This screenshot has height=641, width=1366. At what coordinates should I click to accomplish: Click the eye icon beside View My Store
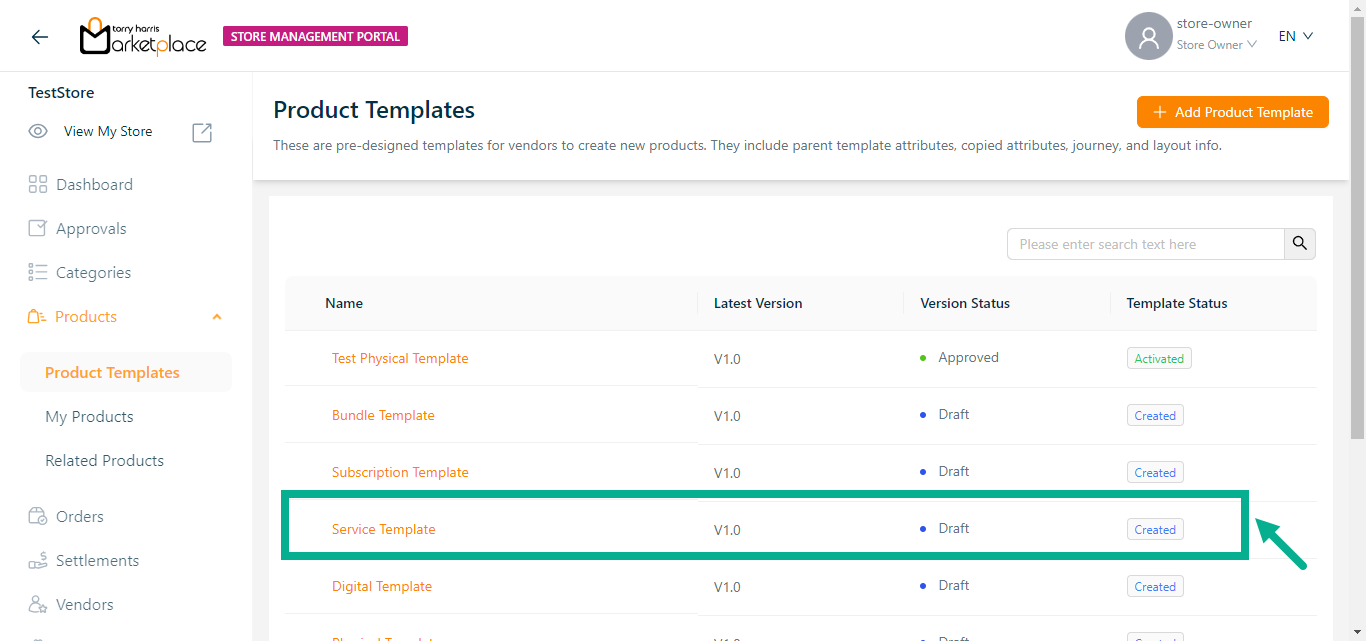click(x=38, y=131)
